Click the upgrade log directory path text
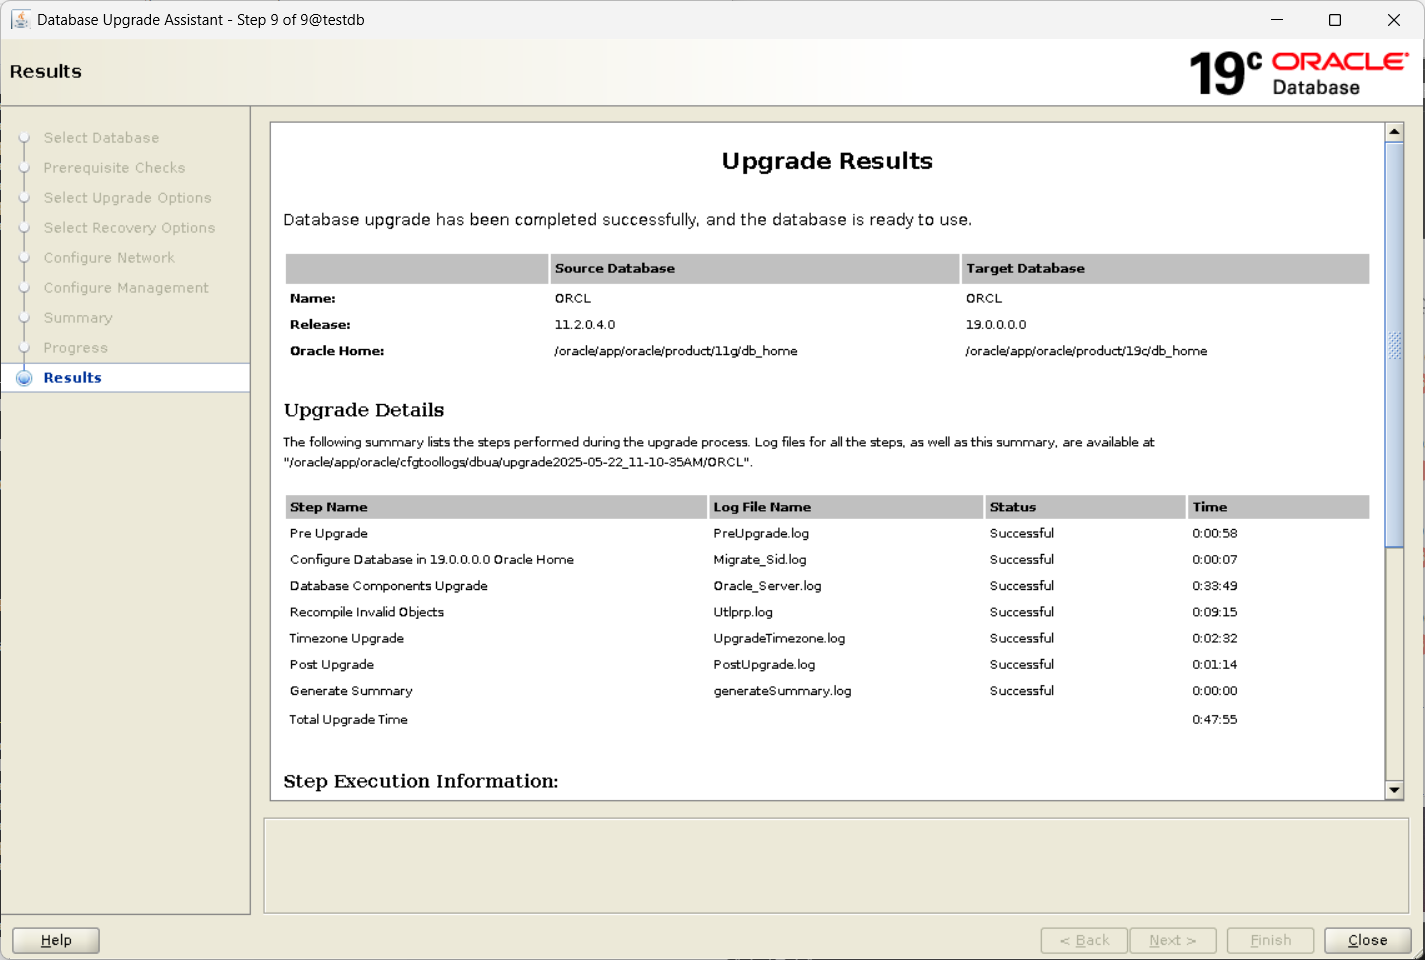 pyautogui.click(x=517, y=462)
